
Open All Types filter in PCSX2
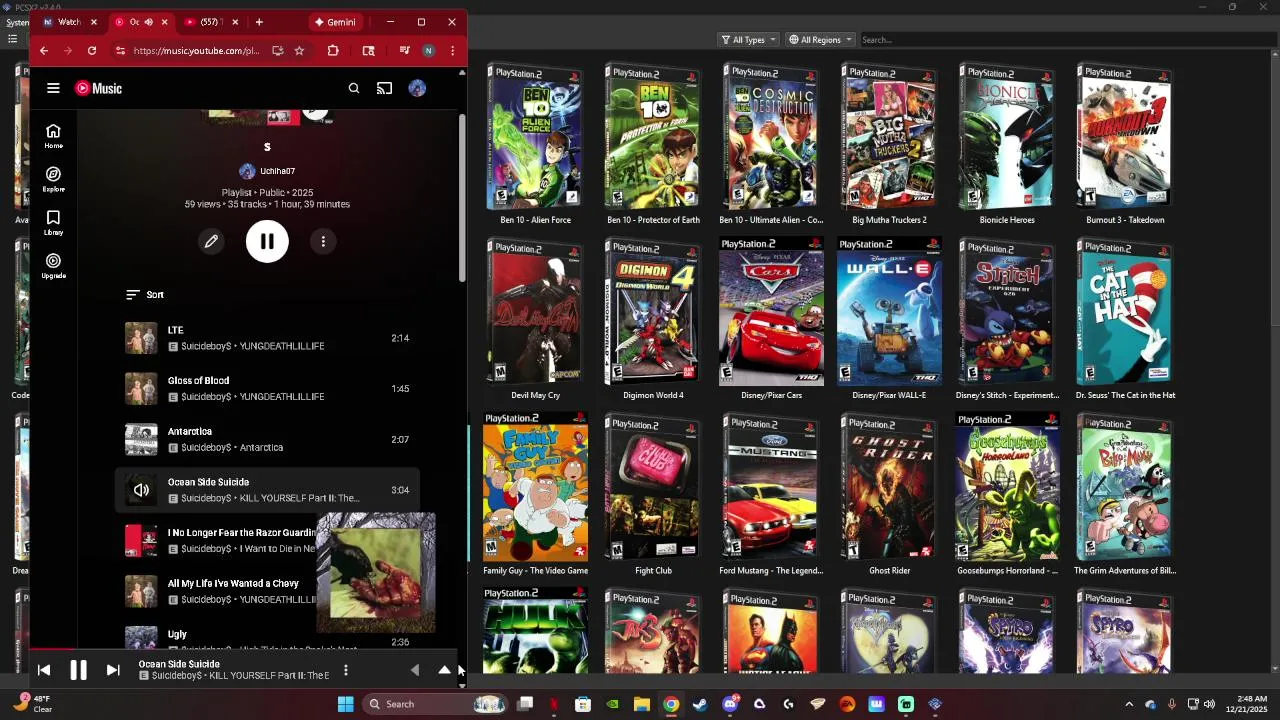748,40
